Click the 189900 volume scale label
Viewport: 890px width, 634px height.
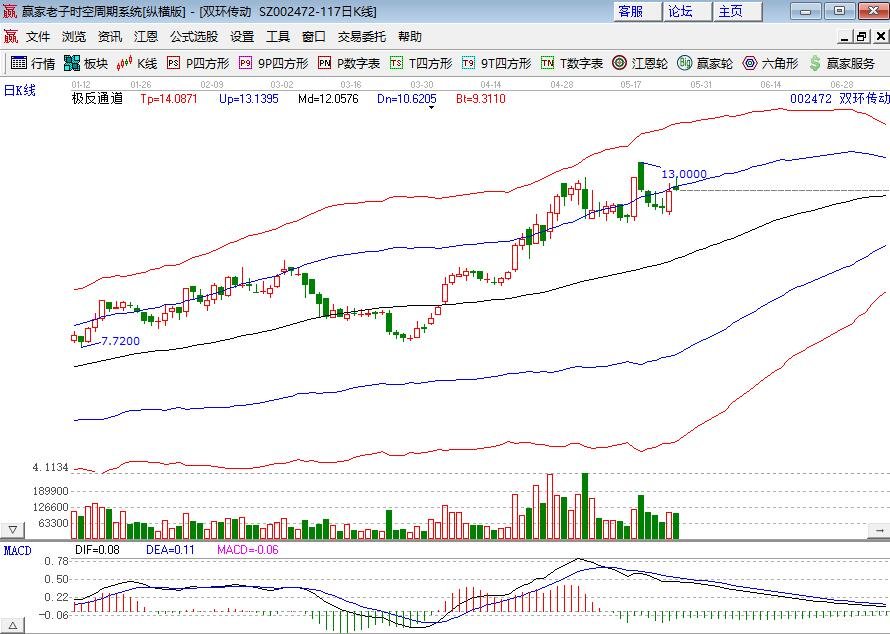51,491
